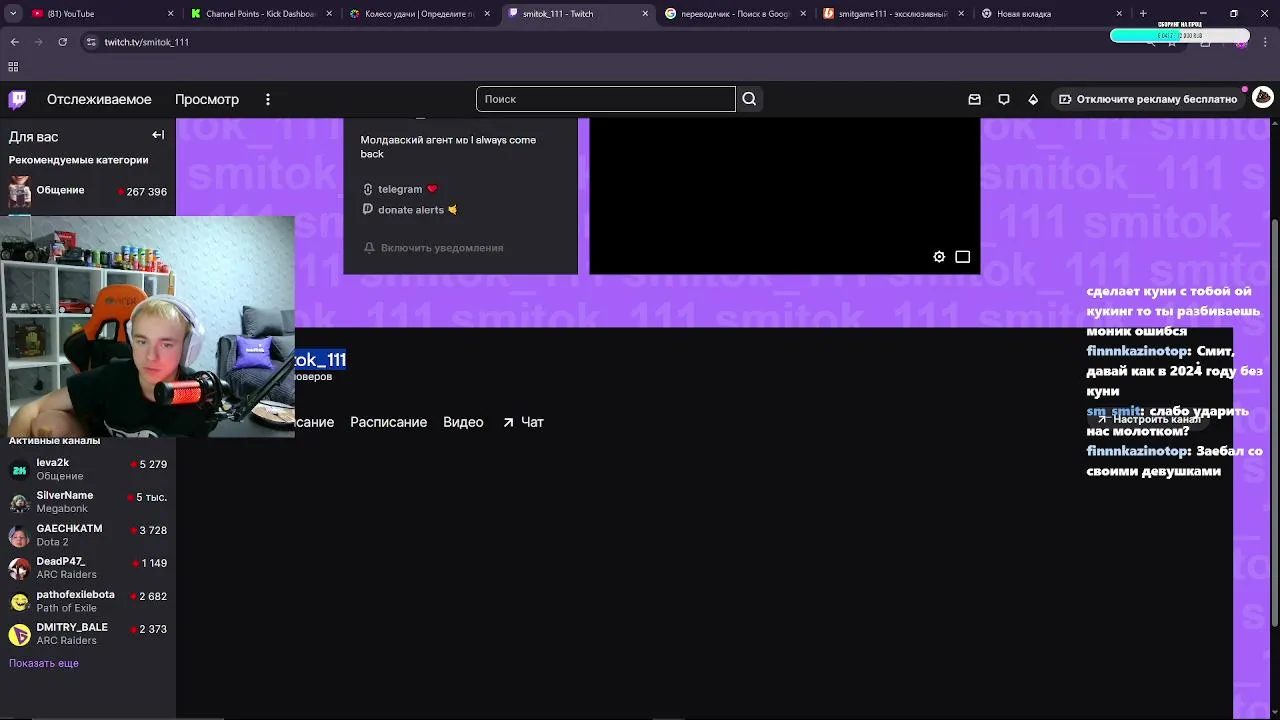Open the DeadP47_ channel
This screenshot has width=1280, height=720.
[x=88, y=568]
